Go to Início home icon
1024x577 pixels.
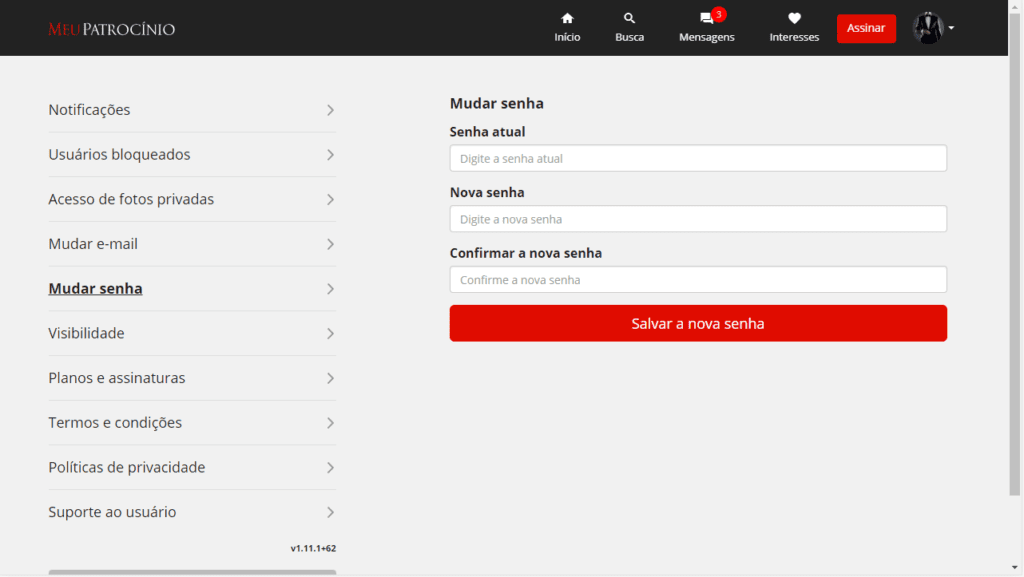pos(567,18)
